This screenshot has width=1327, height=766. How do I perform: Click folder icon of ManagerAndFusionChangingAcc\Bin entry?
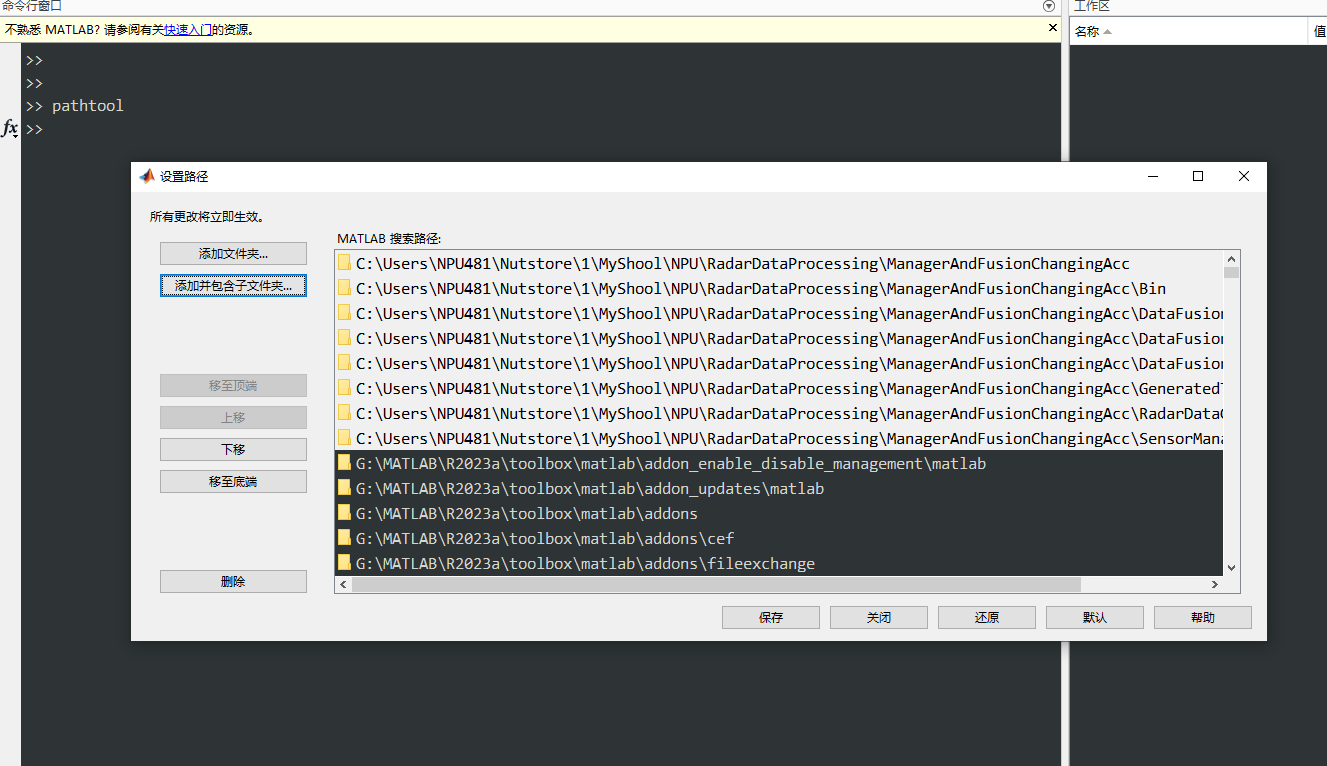click(345, 288)
